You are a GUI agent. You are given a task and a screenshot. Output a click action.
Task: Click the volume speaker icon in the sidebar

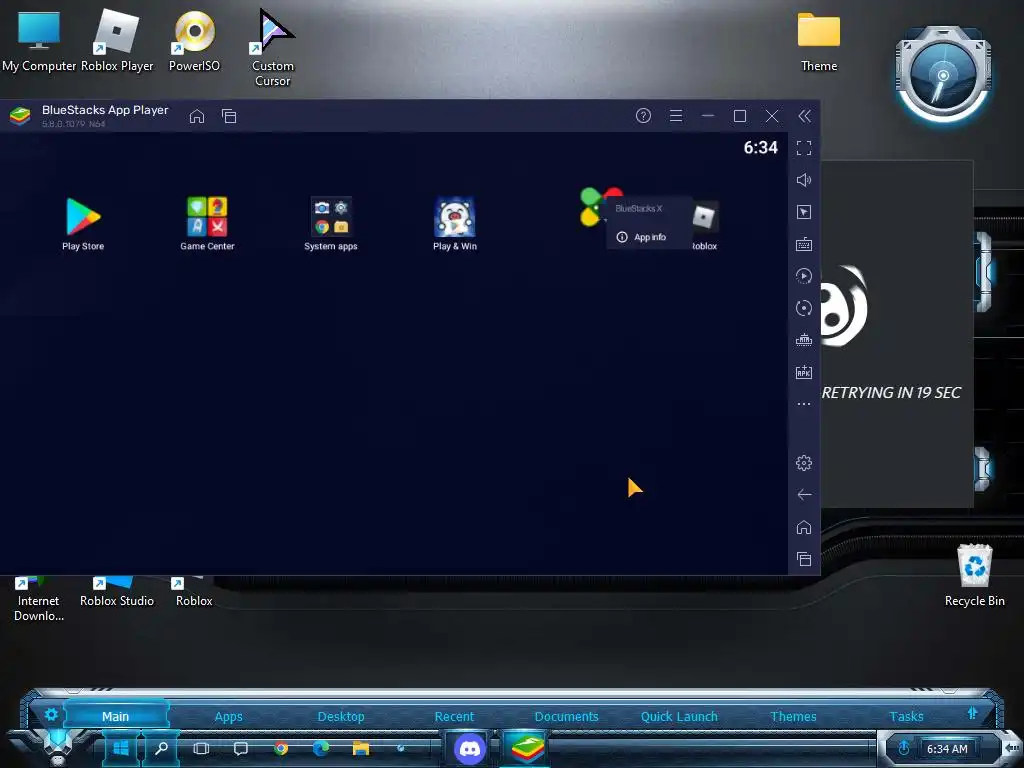pyautogui.click(x=804, y=180)
